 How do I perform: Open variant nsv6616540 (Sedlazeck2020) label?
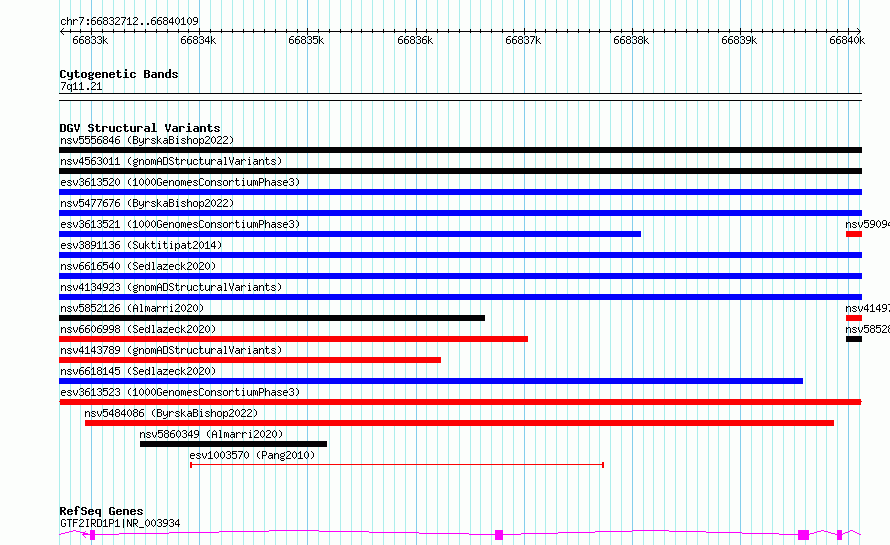(138, 266)
